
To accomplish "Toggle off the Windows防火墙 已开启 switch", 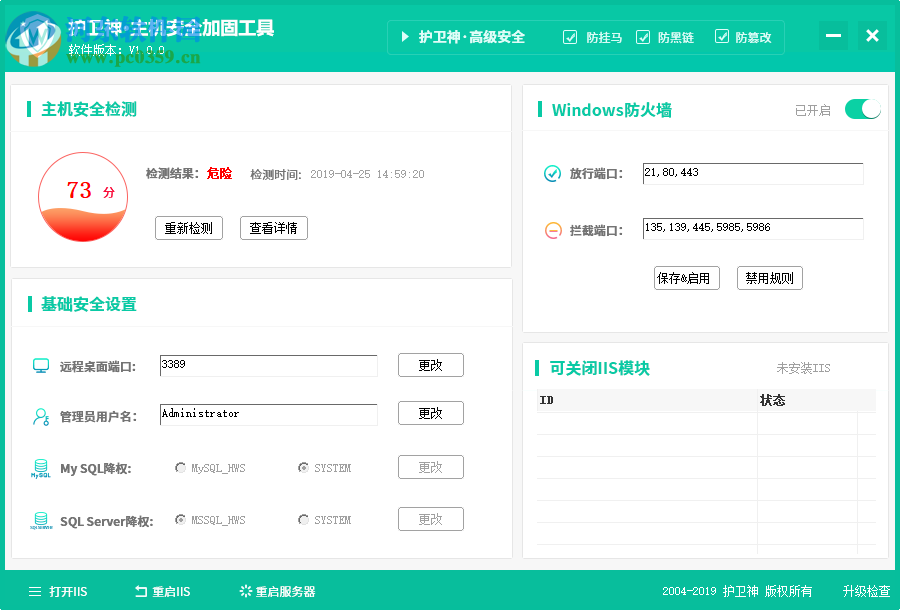I will [862, 109].
